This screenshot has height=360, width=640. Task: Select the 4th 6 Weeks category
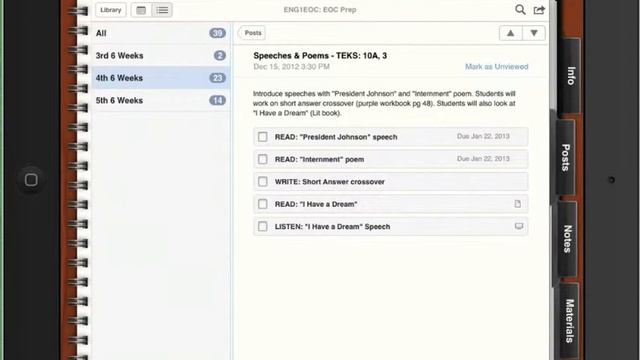[x=161, y=78]
